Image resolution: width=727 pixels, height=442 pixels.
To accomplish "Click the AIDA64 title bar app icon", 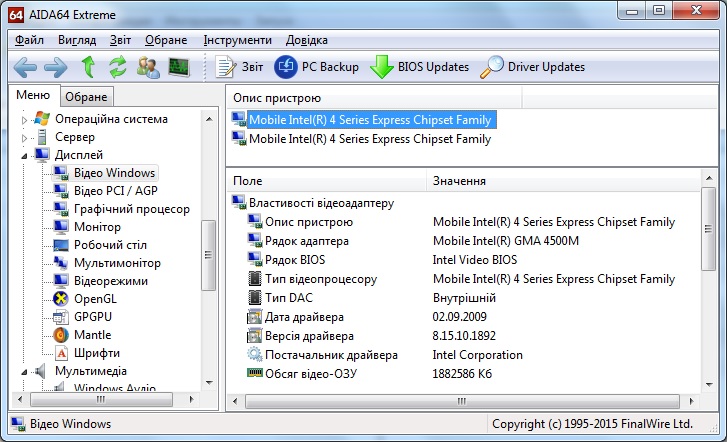I will coord(16,15).
